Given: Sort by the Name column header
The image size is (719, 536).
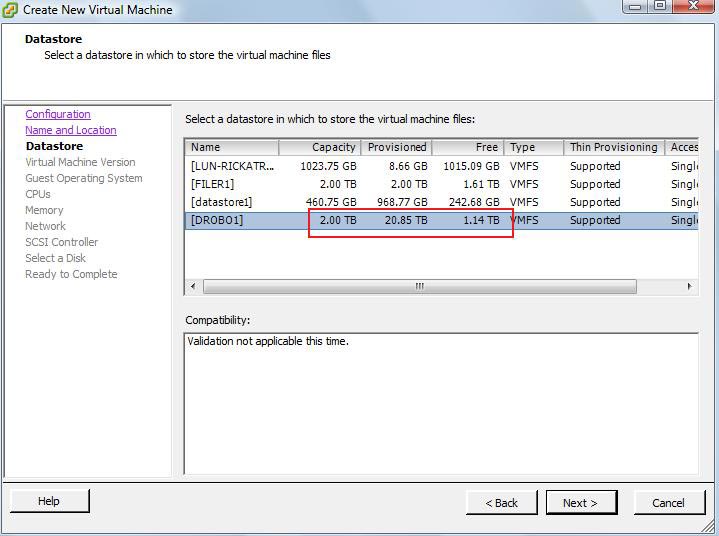Looking at the screenshot, I should tap(232, 147).
